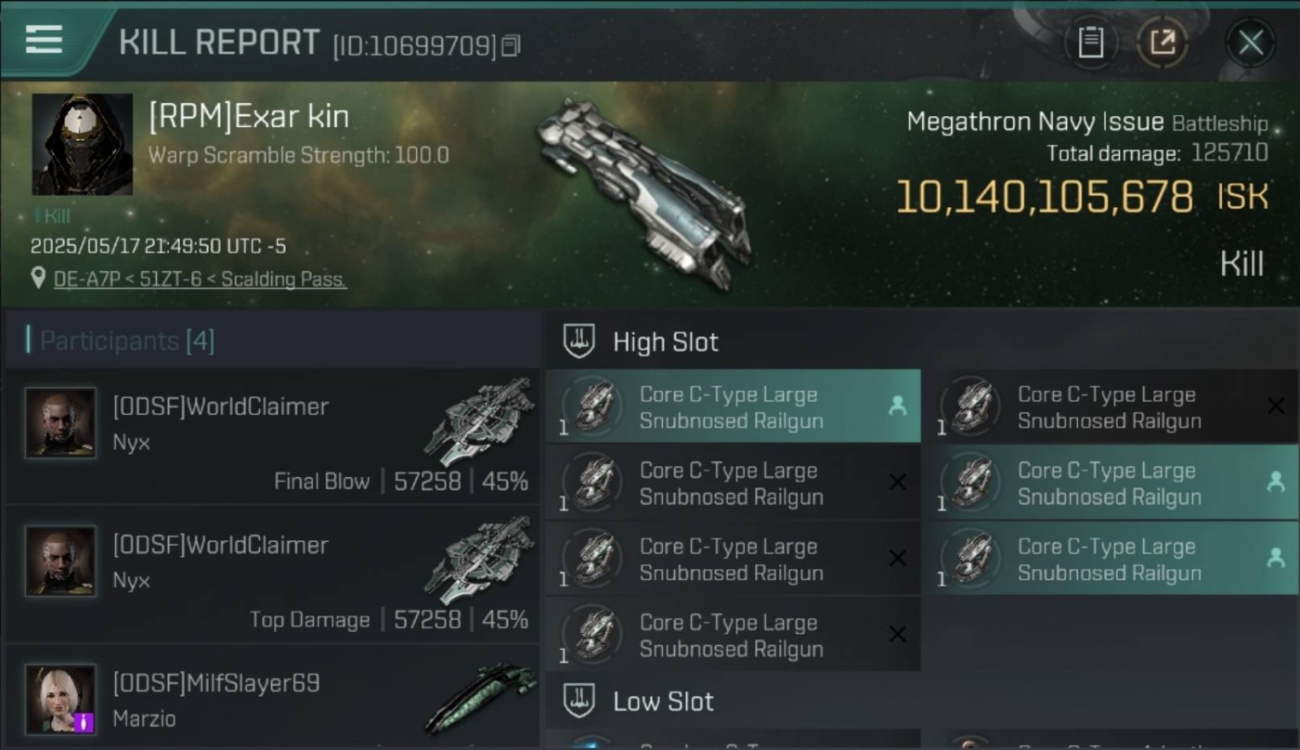Select WorldClaimer's Top Damage entry
1300x750 pixels.
pos(272,574)
